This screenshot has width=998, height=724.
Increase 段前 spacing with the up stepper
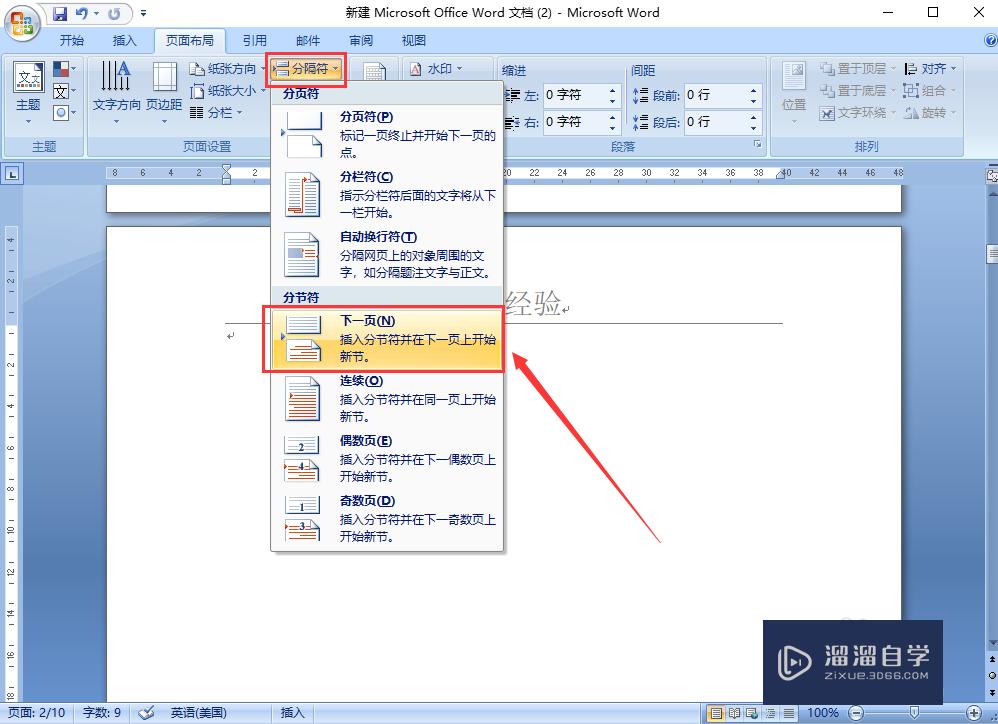[x=753, y=91]
